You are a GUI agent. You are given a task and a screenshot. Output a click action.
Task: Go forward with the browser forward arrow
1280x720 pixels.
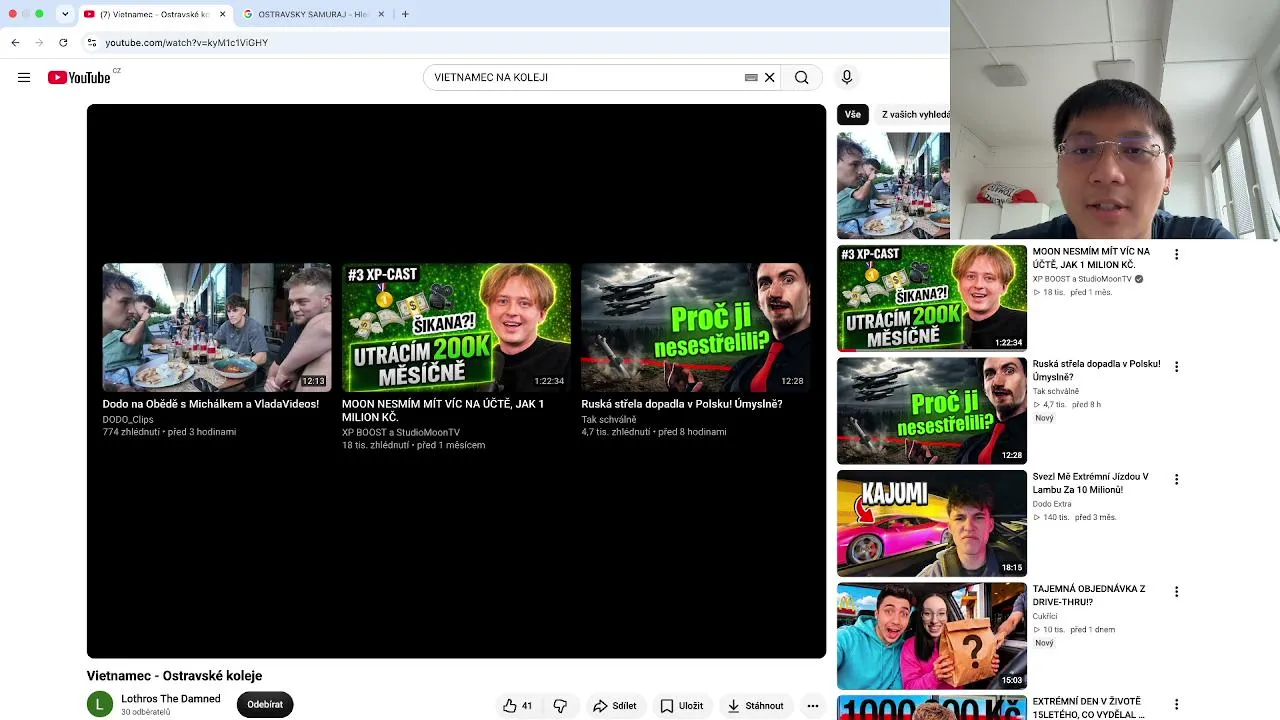[39, 42]
